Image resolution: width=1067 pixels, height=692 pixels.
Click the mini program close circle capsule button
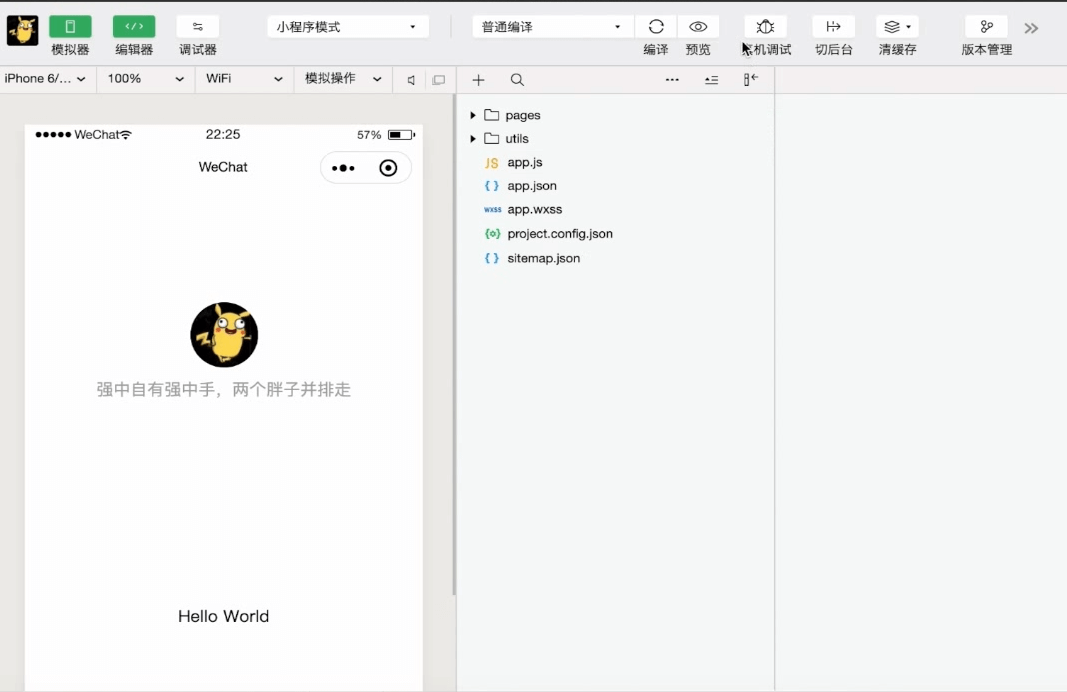tap(388, 168)
